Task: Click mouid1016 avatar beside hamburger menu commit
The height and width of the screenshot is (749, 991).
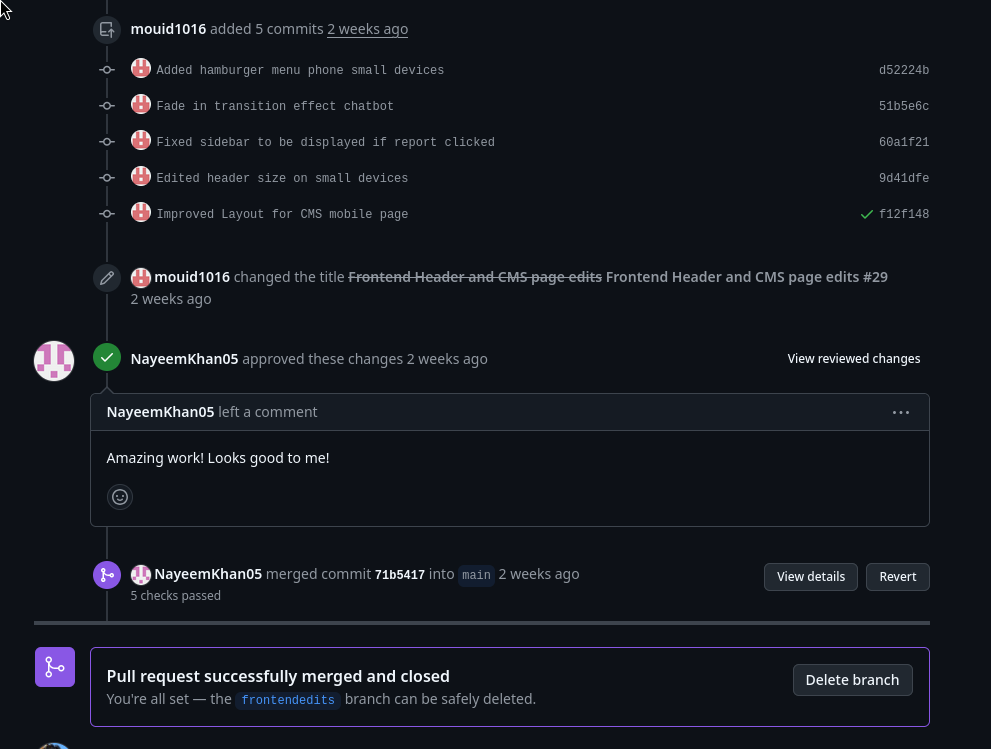Action: (141, 69)
